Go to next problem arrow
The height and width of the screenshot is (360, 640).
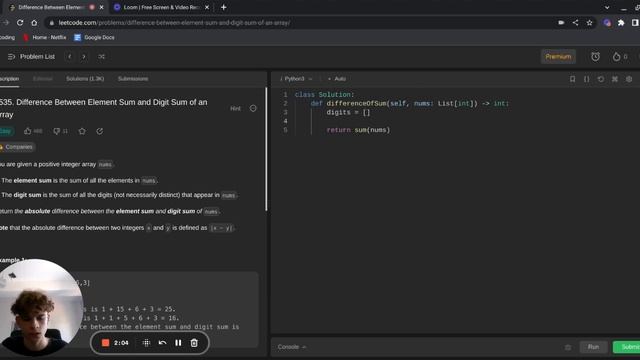tap(84, 57)
